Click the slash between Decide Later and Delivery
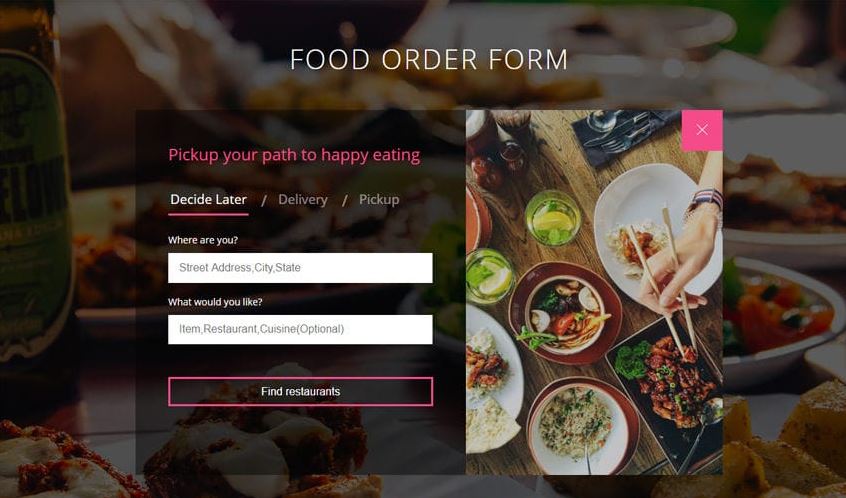Image resolution: width=846 pixels, height=498 pixels. click(x=264, y=201)
